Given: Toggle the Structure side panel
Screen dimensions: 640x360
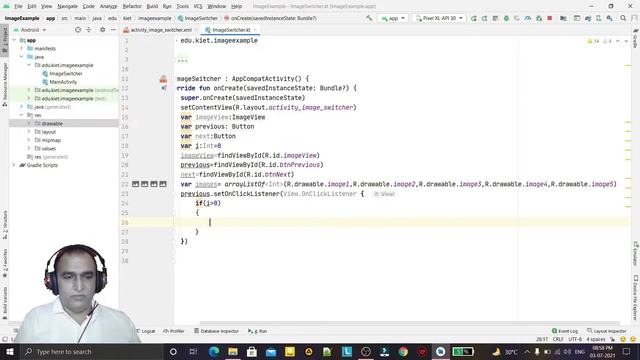Looking at the screenshot, I should pos(4,225).
